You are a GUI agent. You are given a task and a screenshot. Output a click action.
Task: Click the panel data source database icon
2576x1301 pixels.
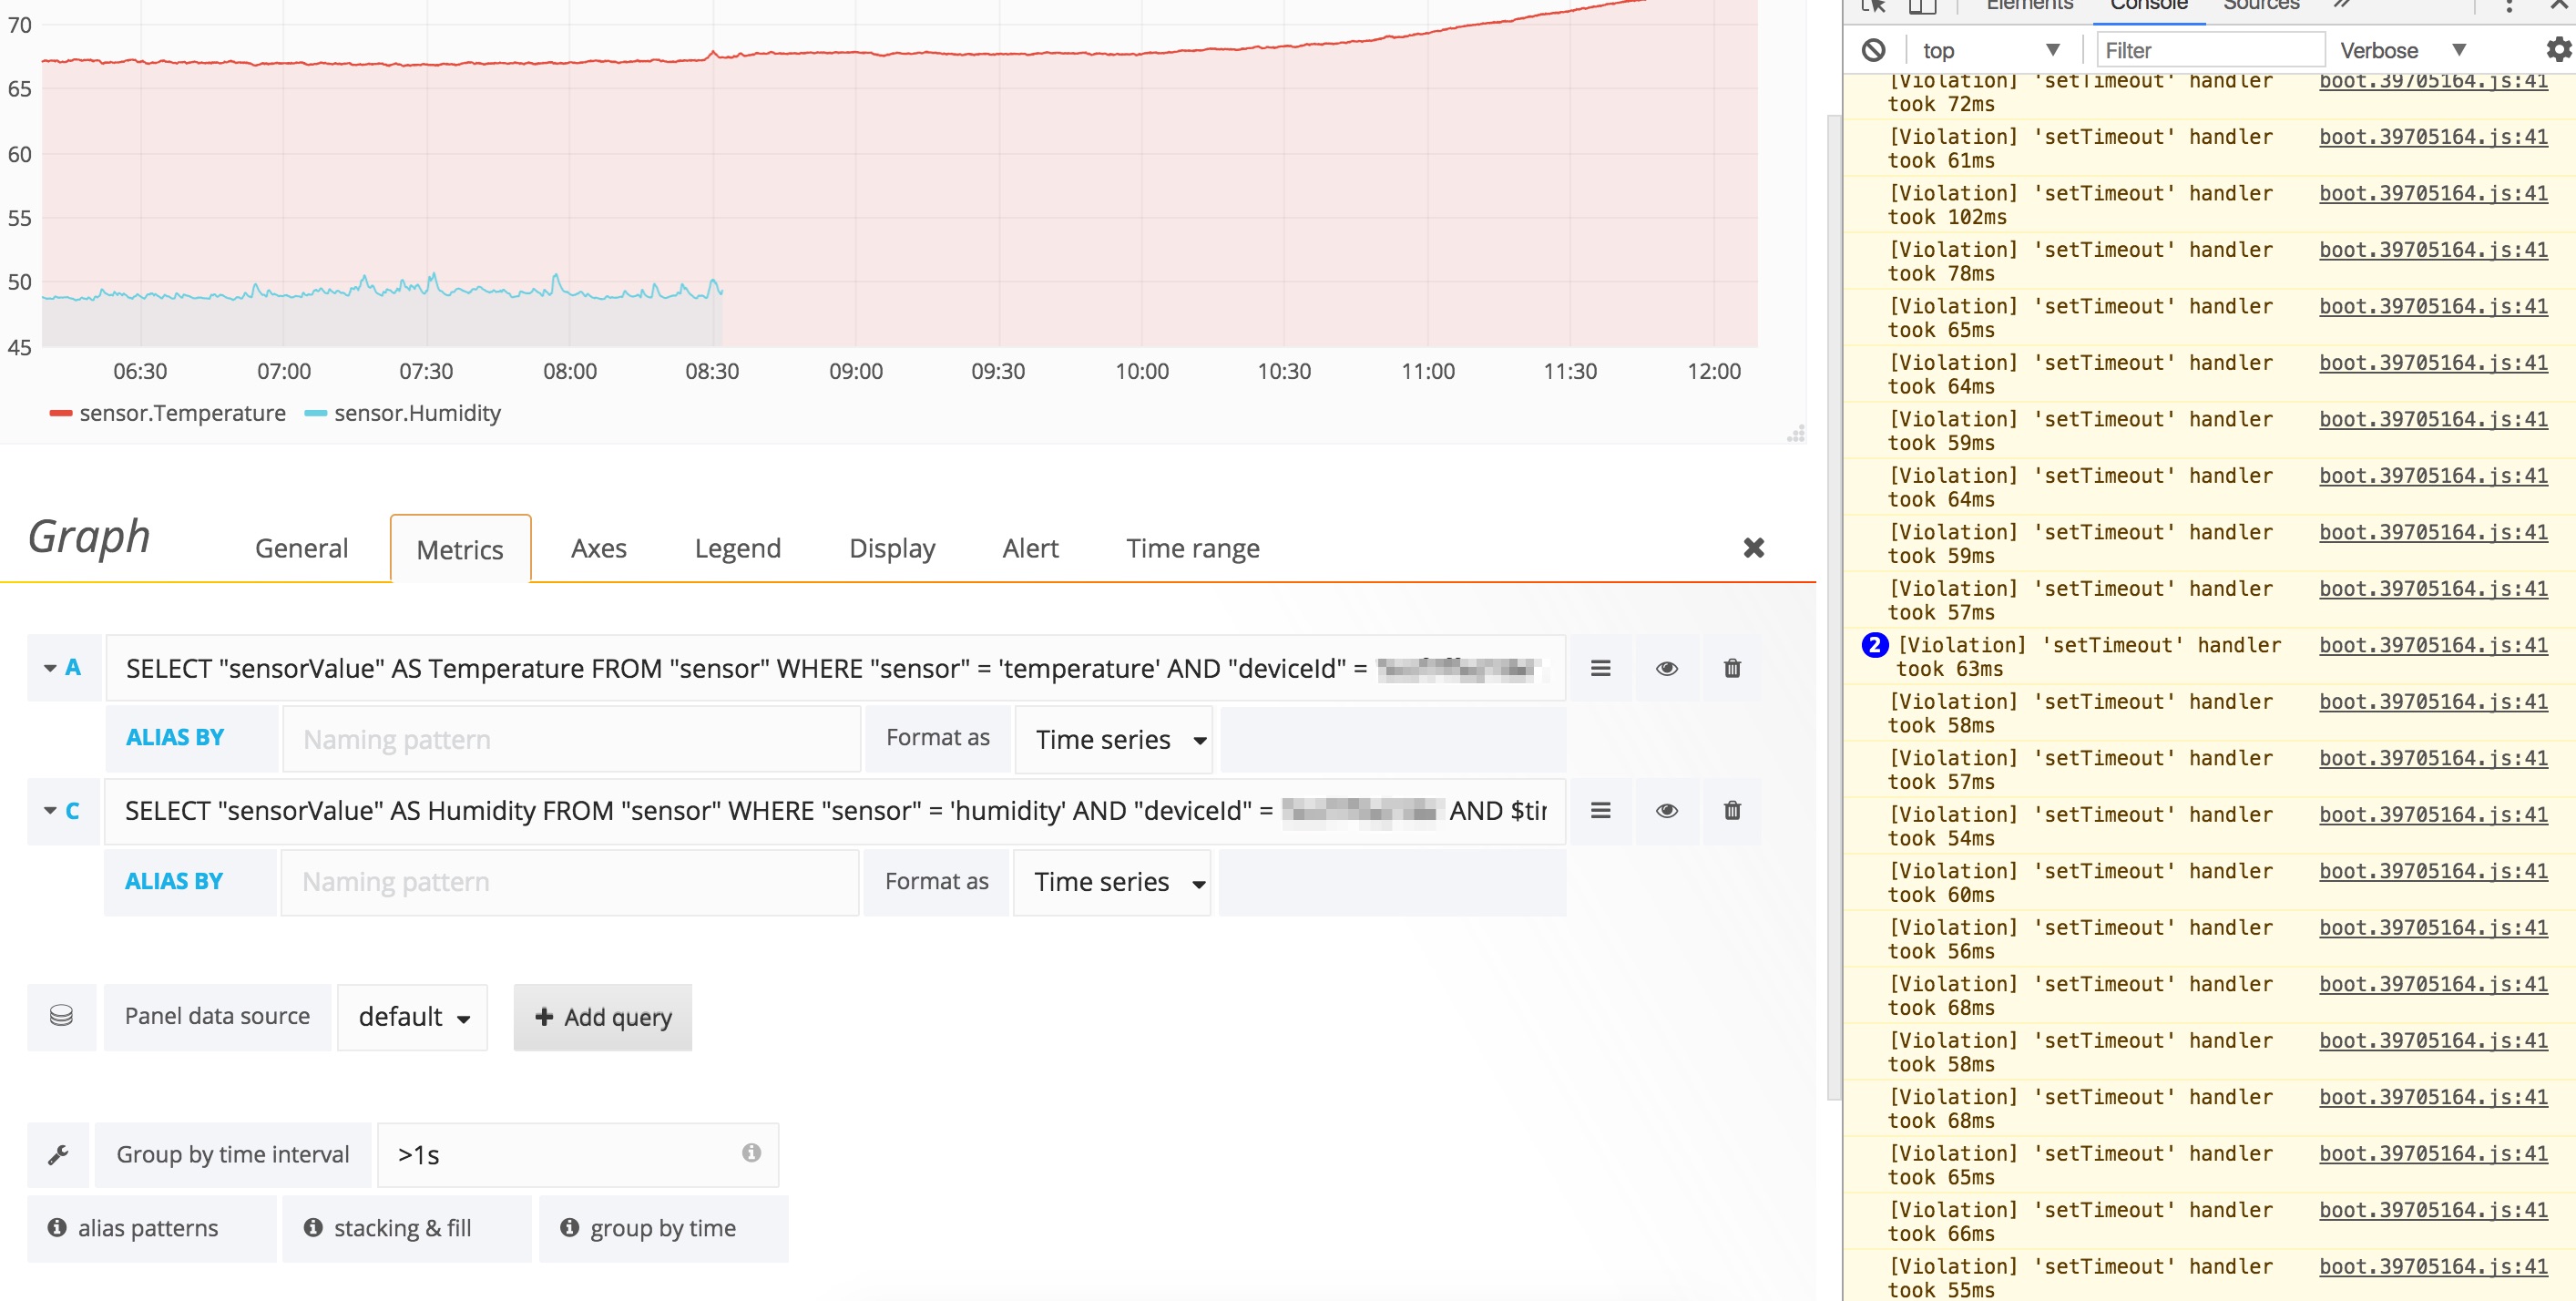[61, 1016]
